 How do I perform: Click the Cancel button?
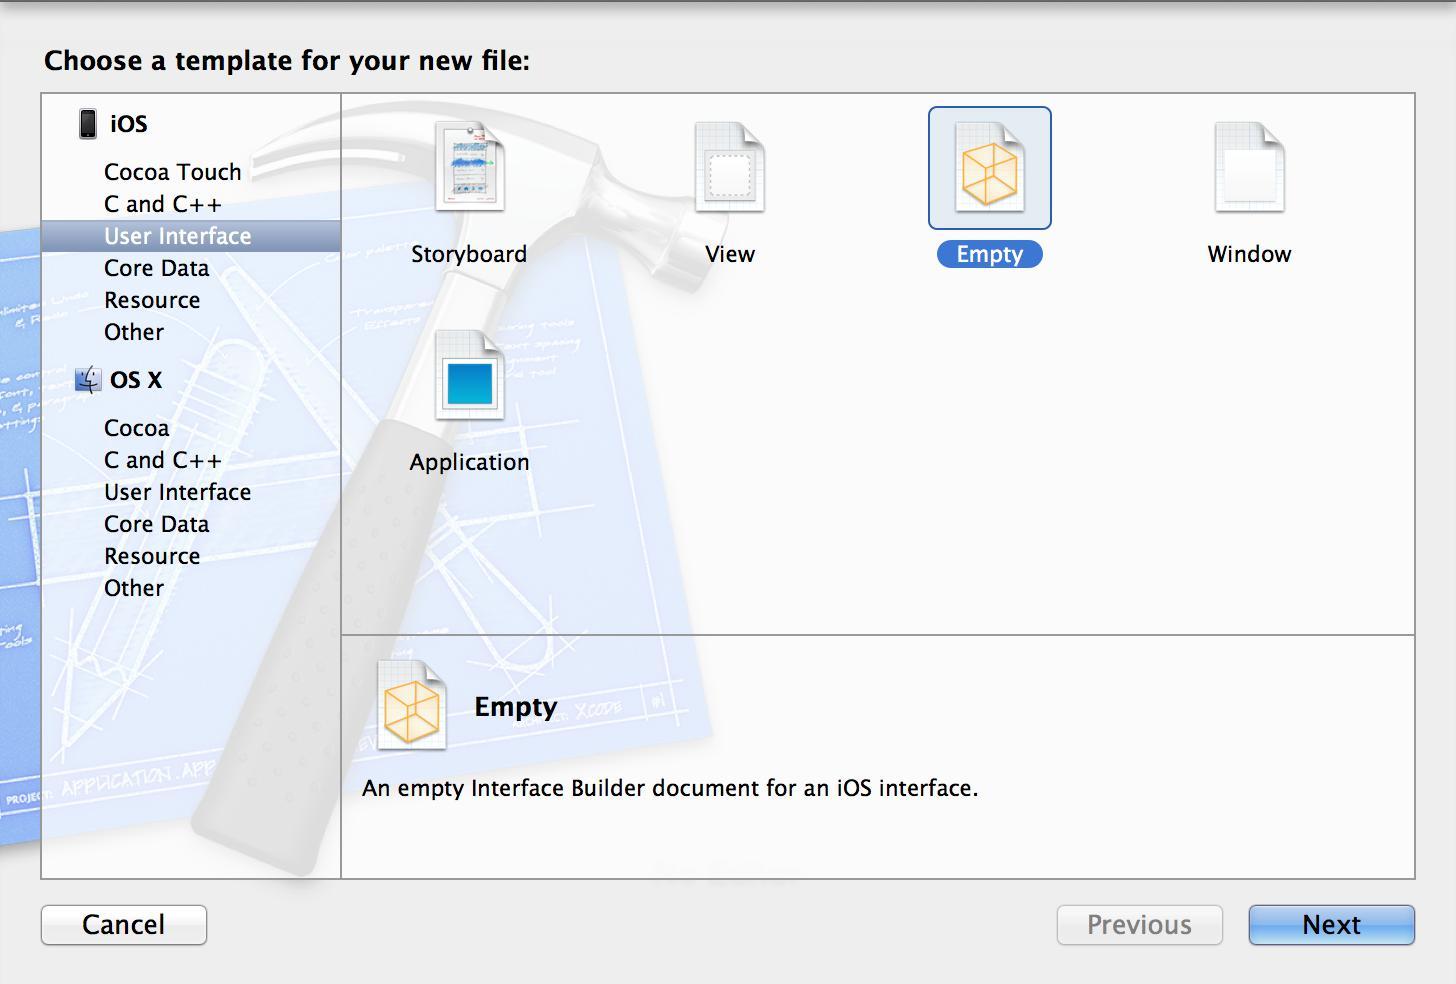[x=124, y=925]
